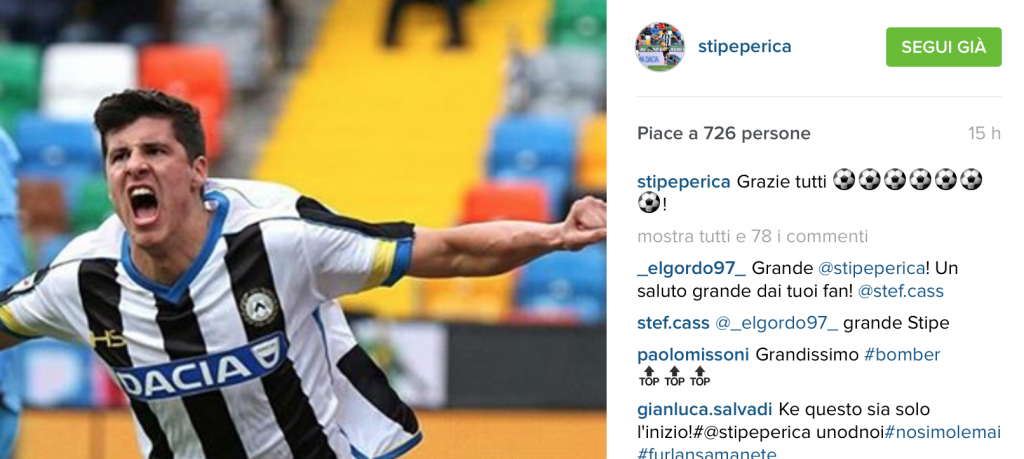1024x459 pixels.
Task: Click the first soccer ball emoji in caption
Action: [x=844, y=180]
